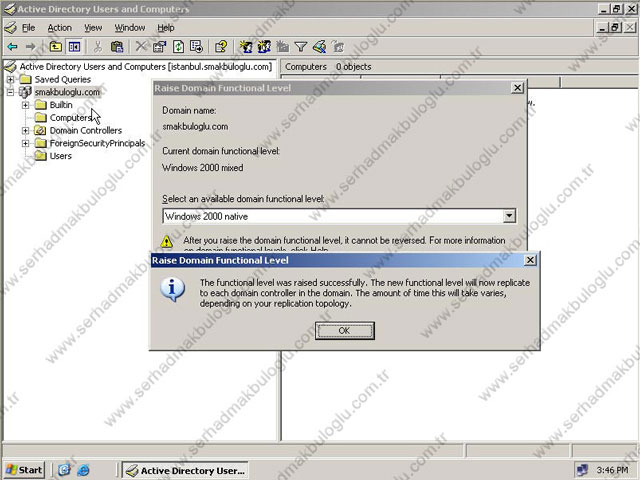Click the Create new user toolbar icon
Screen dimensions: 640x480
click(245, 47)
